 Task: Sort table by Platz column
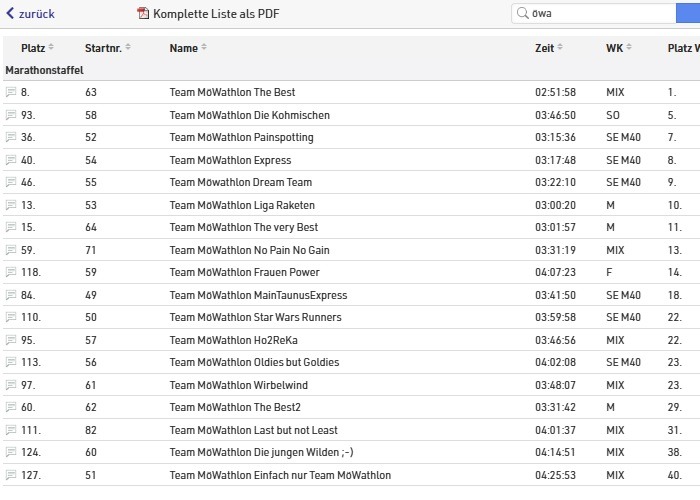point(37,48)
